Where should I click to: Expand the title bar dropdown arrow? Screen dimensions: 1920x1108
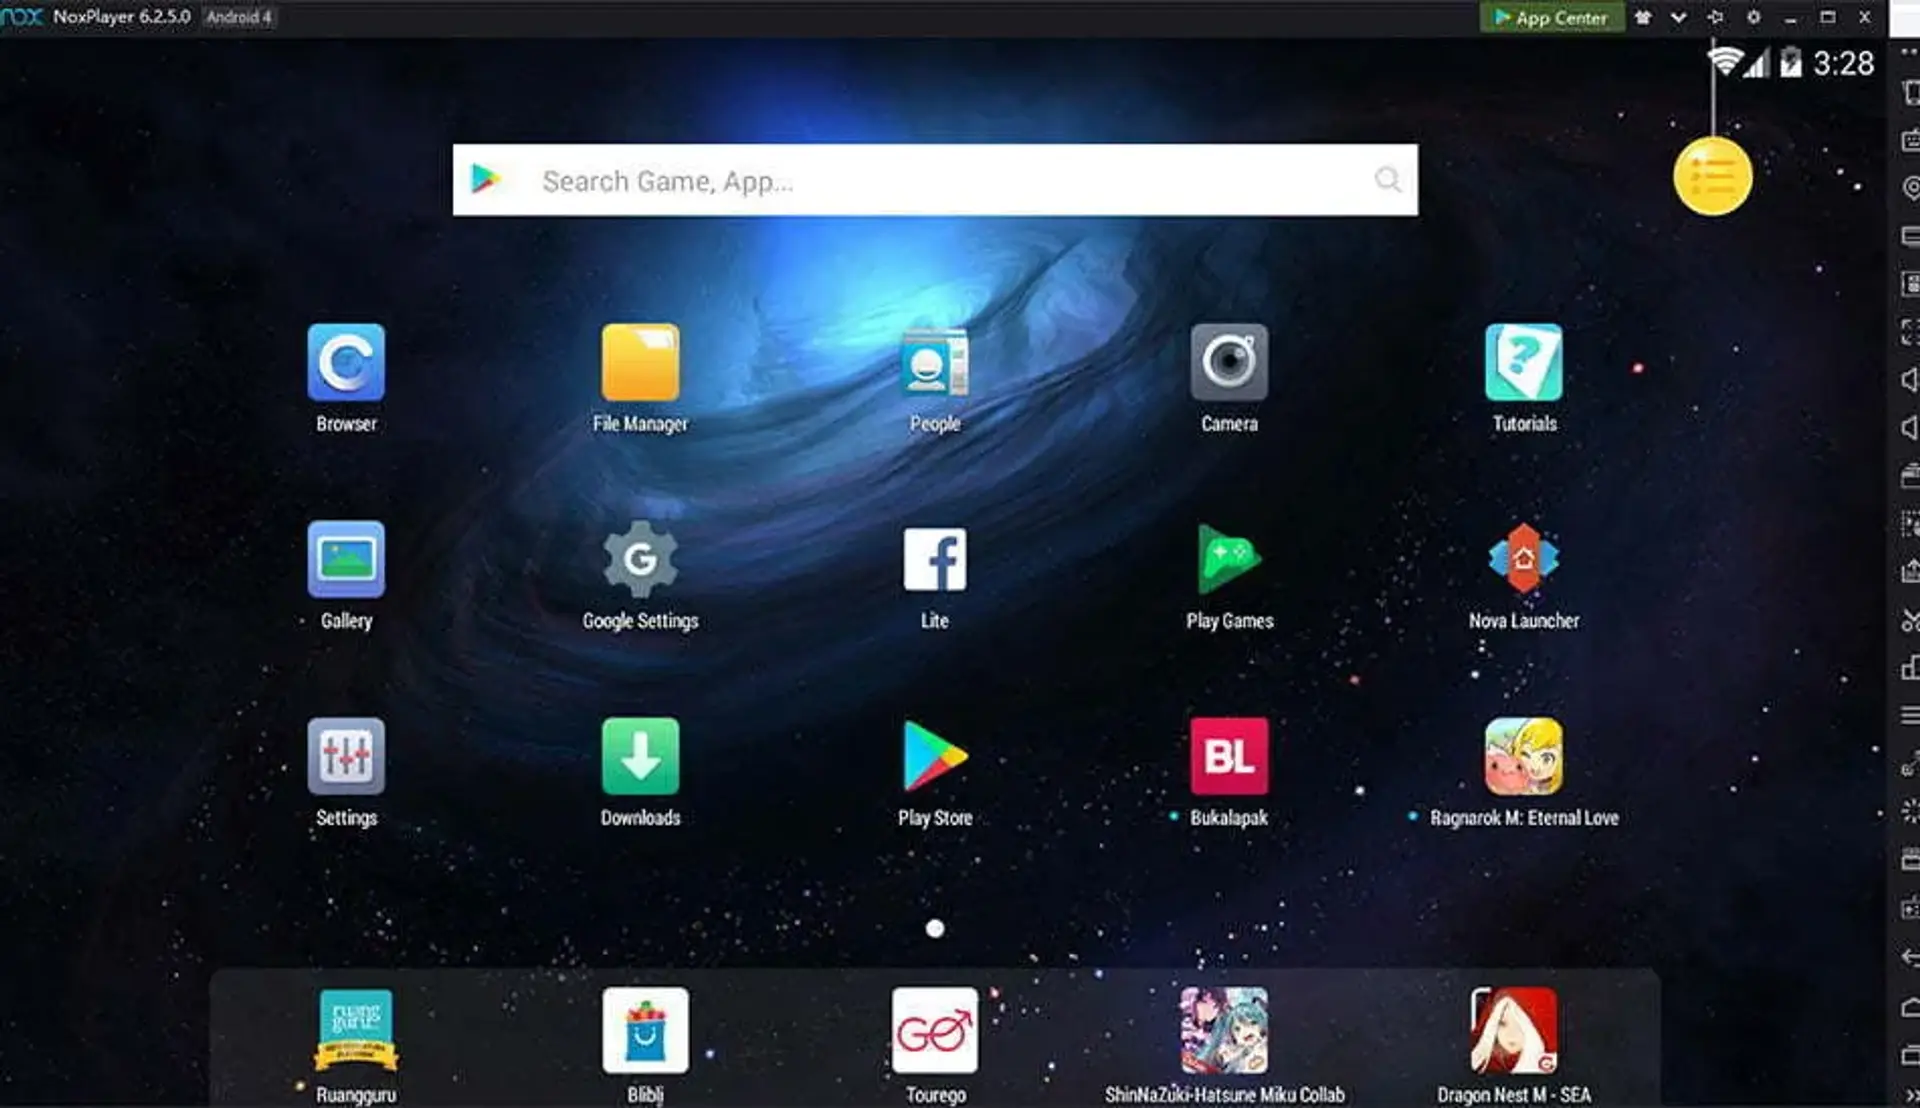(x=1679, y=17)
